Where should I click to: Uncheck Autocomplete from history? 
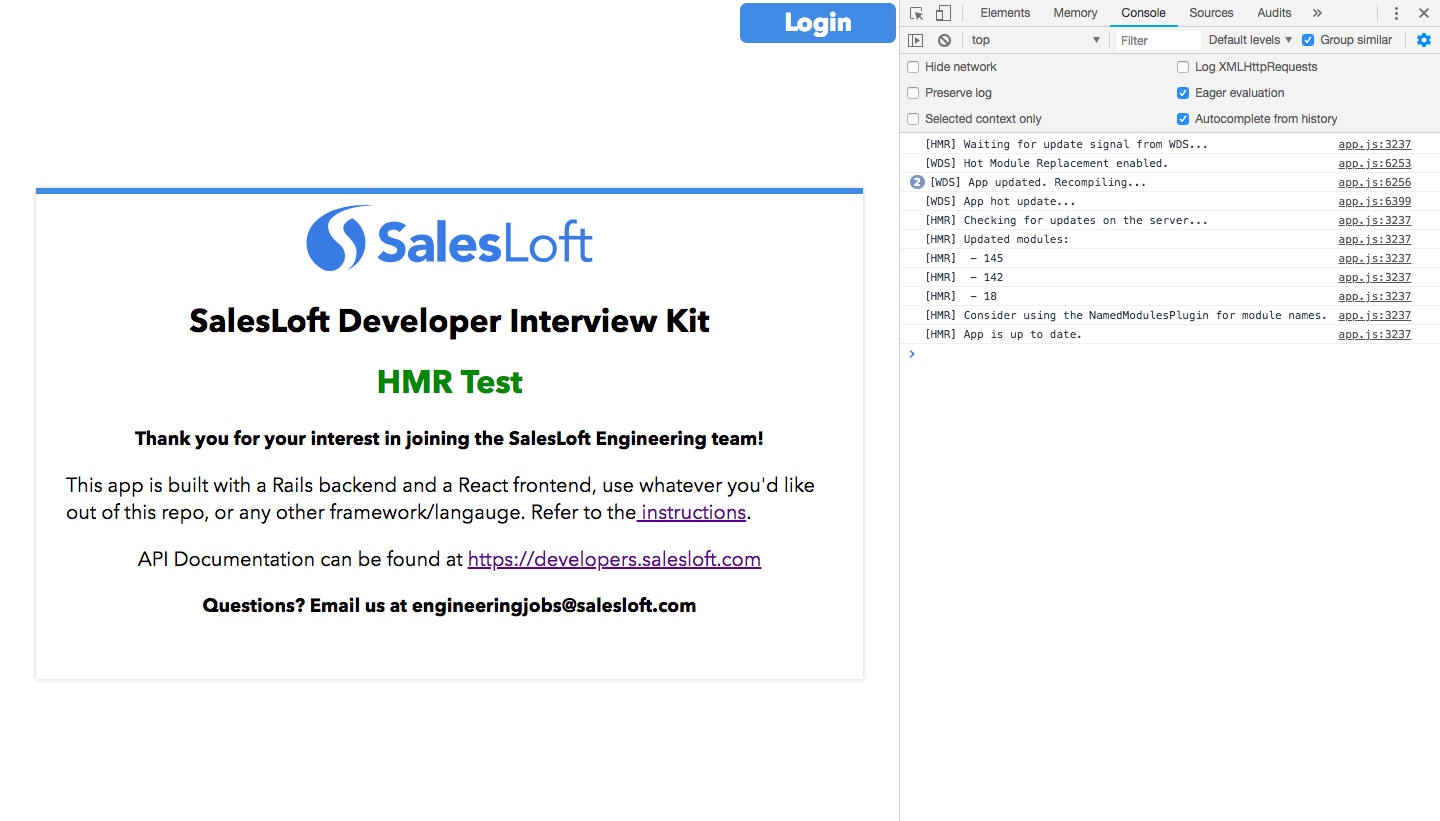coord(1183,119)
